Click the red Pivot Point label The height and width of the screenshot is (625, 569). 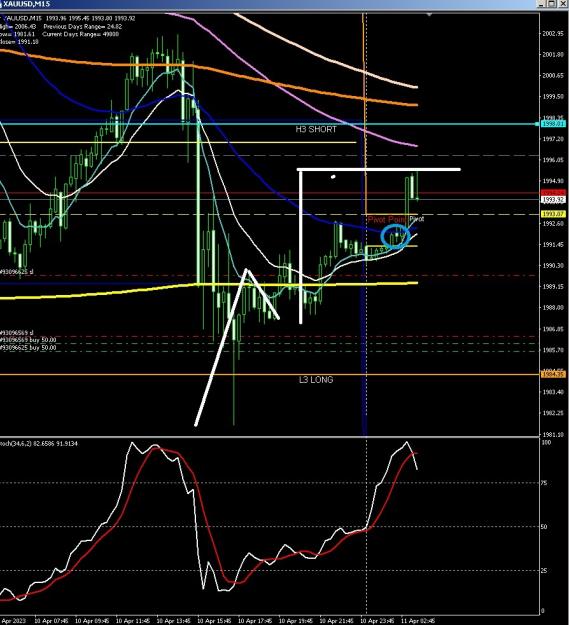[x=387, y=220]
